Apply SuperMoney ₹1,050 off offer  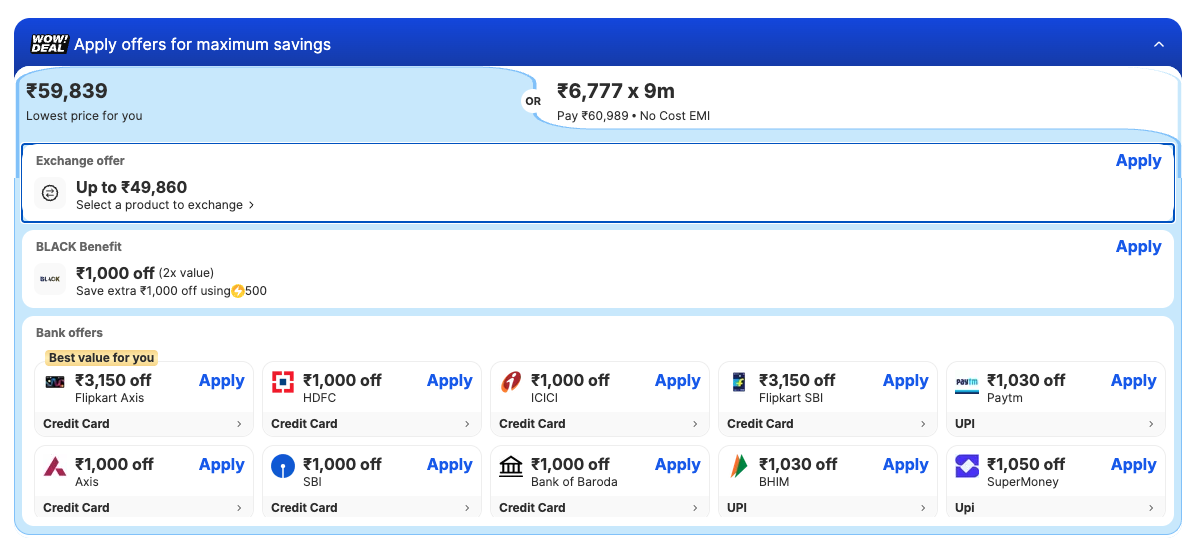pyautogui.click(x=1133, y=465)
